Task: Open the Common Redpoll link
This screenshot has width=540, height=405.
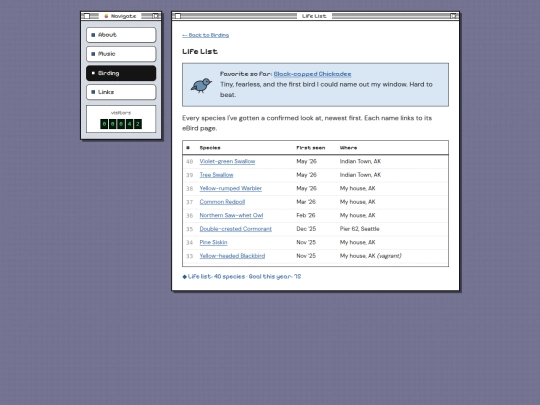Action: [x=222, y=202]
